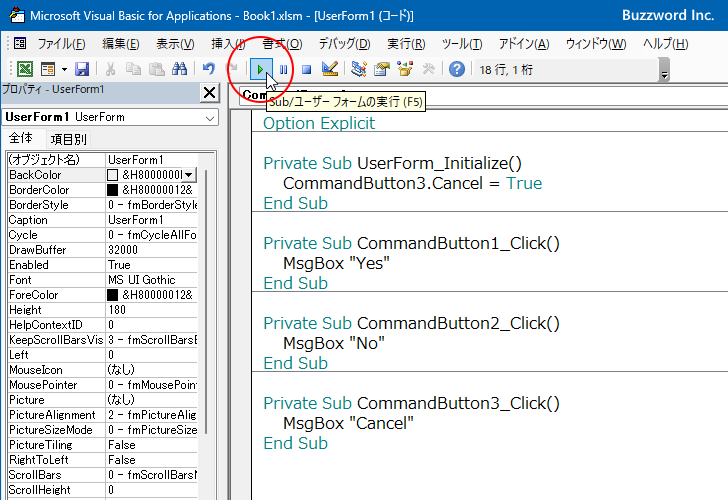Open the ツール(T) menu
728x500 pixels.
pos(462,44)
